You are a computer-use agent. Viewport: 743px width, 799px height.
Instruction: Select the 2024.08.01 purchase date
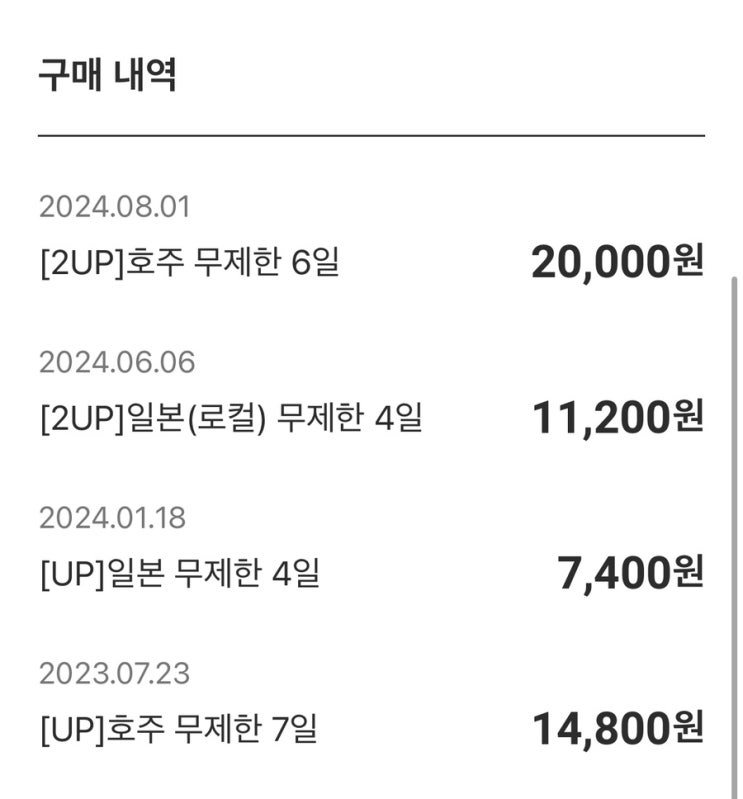(114, 207)
